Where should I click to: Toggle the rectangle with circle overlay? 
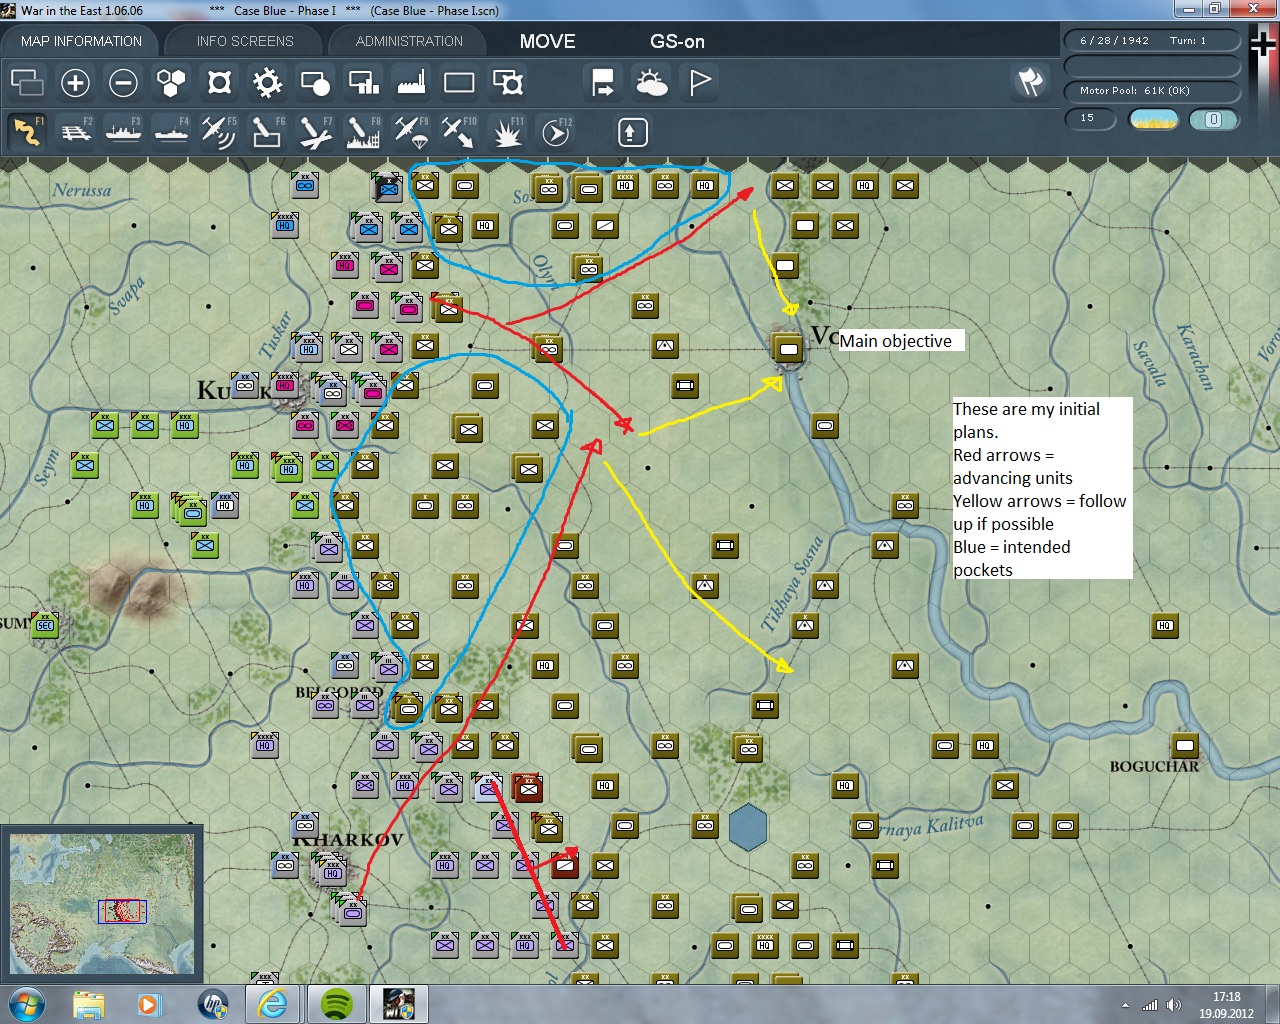[315, 82]
